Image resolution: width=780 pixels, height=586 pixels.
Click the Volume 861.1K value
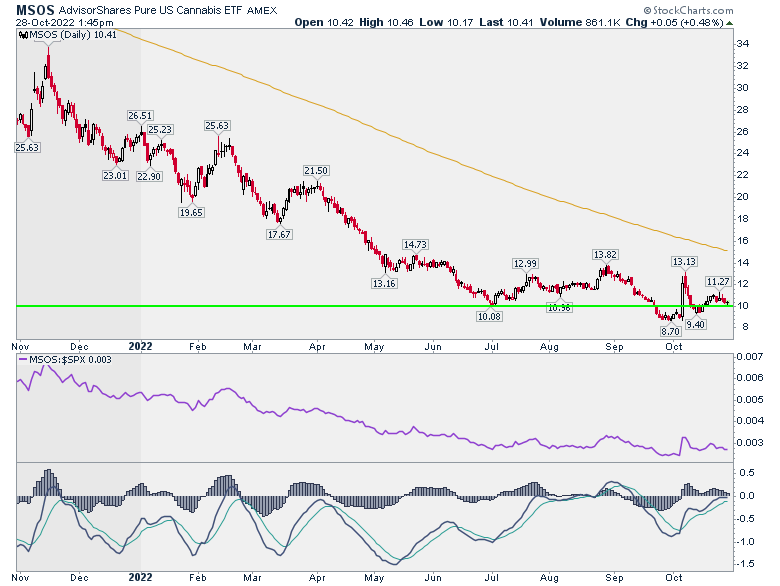tap(580, 22)
